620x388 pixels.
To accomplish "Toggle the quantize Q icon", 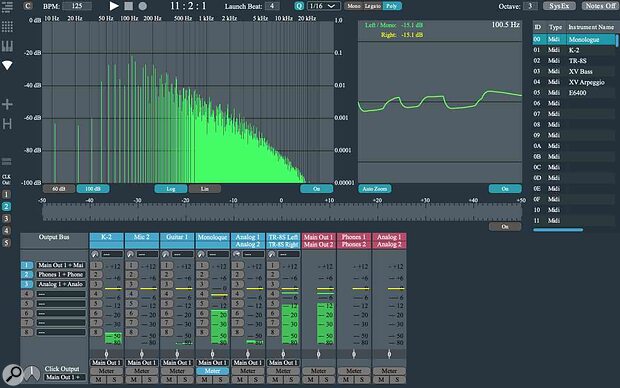I will point(299,6).
